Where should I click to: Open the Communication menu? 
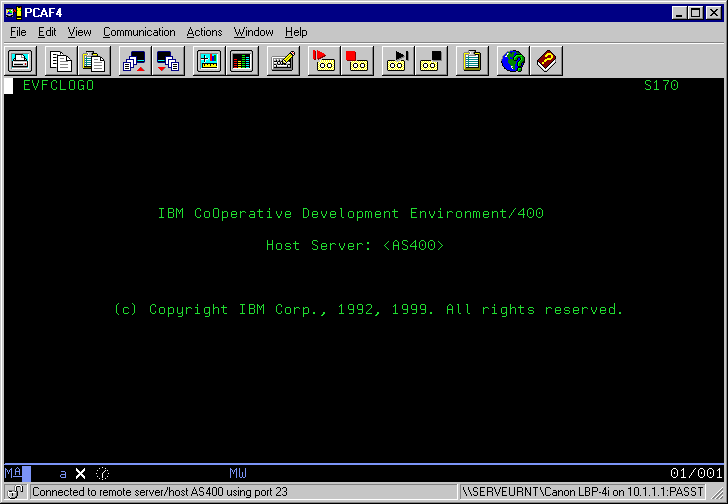click(x=139, y=32)
